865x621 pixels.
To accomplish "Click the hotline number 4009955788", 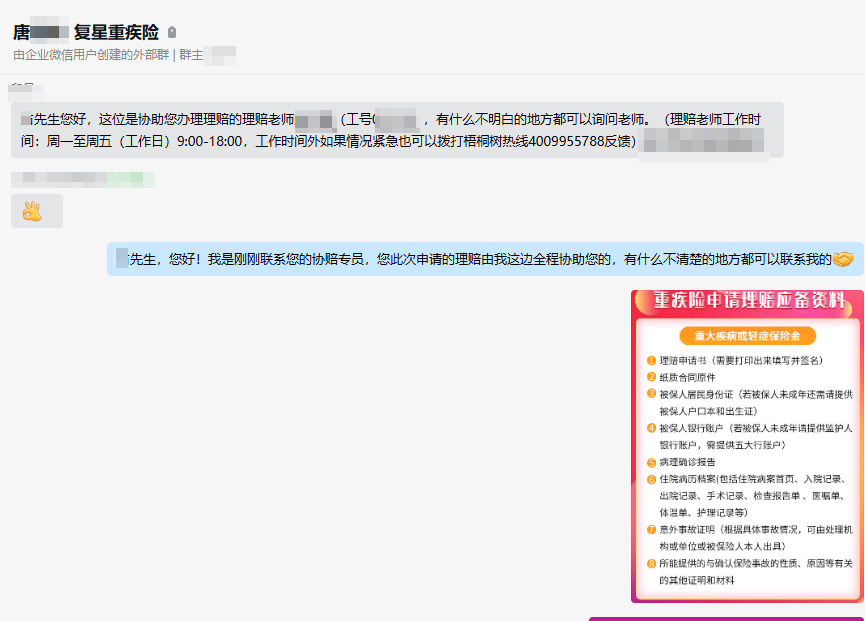I will click(x=567, y=141).
